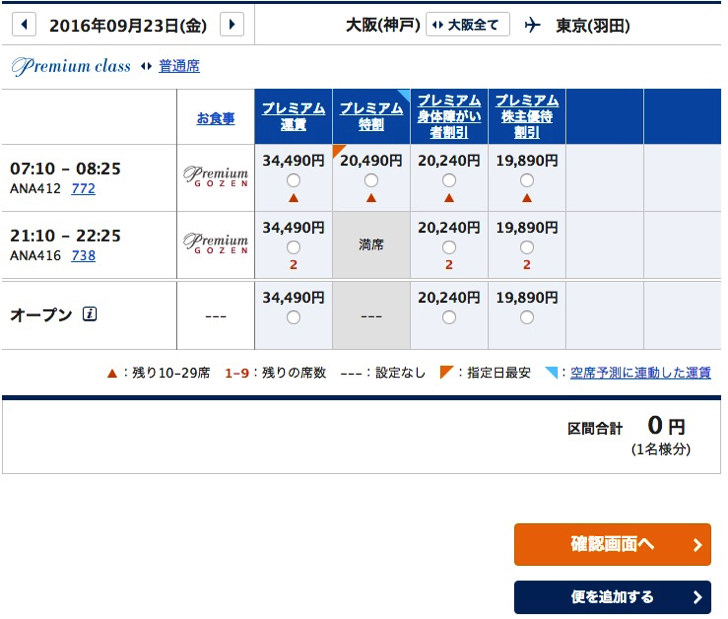This screenshot has width=728, height=619.
Task: Click flight number ANA412
Action: 35,189
